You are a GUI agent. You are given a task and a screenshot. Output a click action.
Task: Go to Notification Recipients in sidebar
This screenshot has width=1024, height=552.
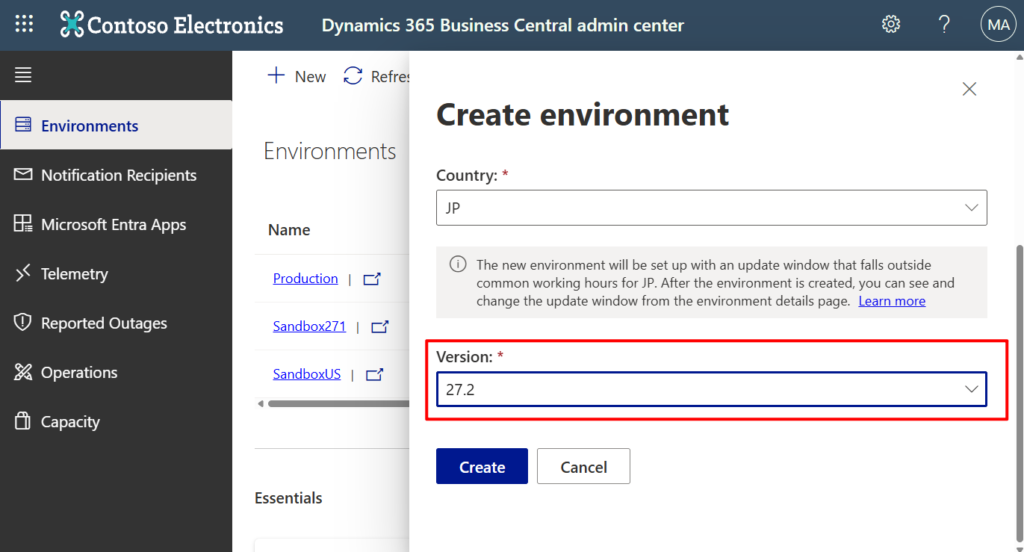(117, 175)
